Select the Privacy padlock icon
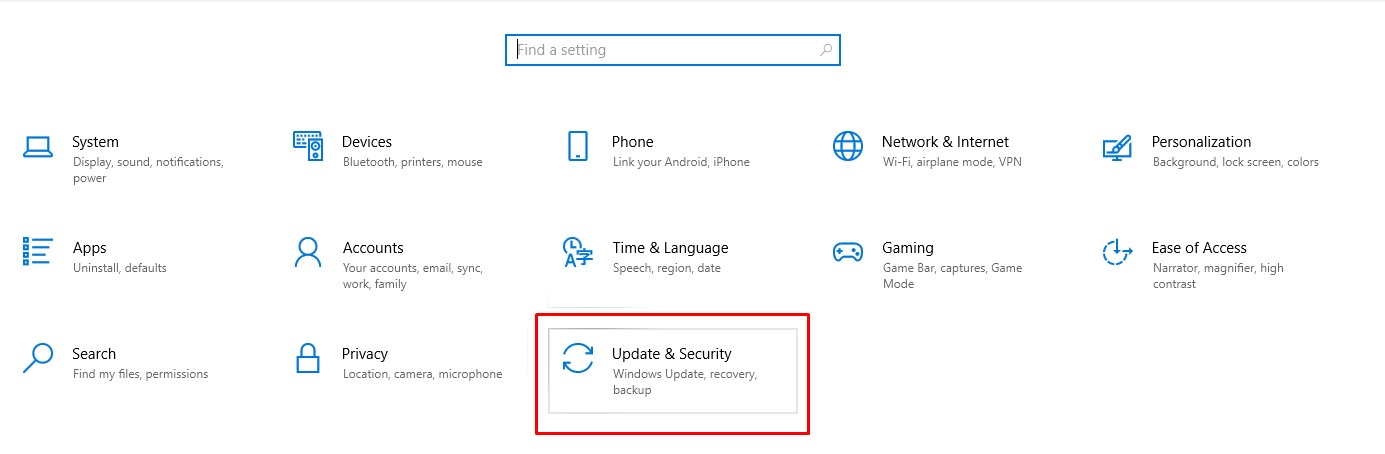Image resolution: width=1385 pixels, height=454 pixels. coord(308,358)
